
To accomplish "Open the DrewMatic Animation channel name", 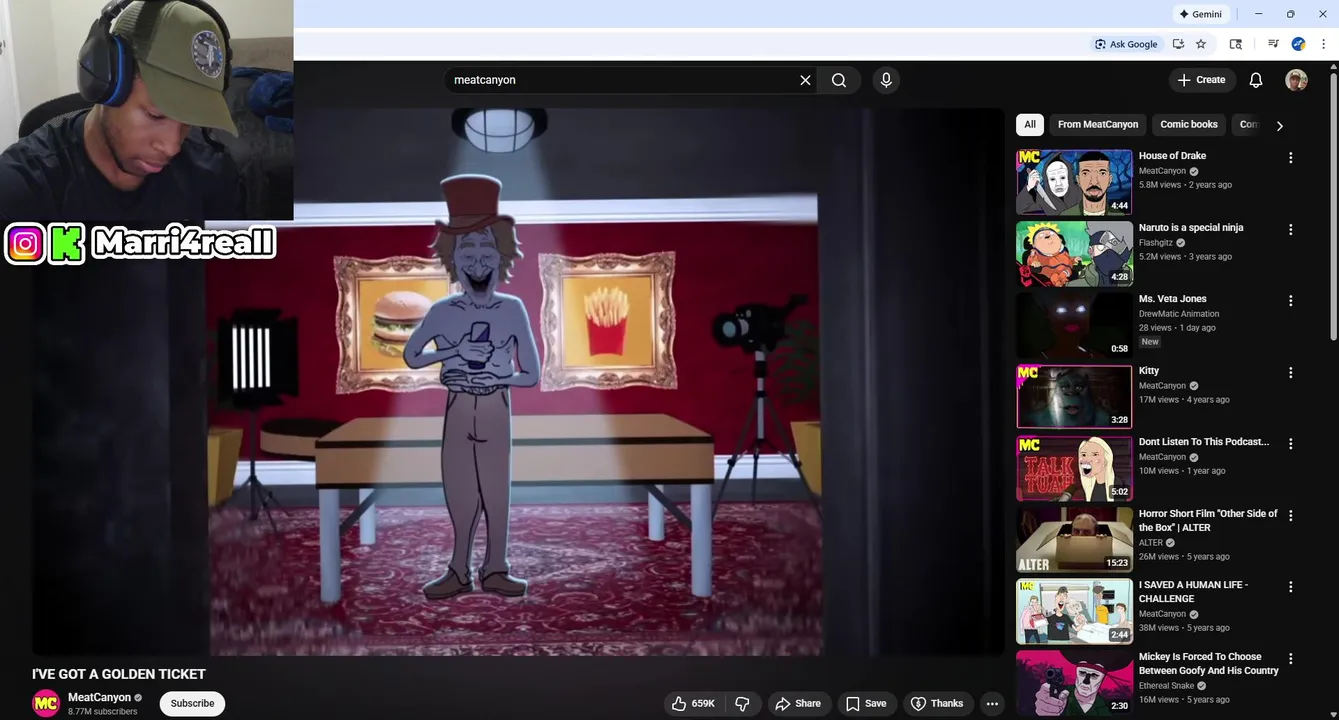I will click(x=1179, y=314).
